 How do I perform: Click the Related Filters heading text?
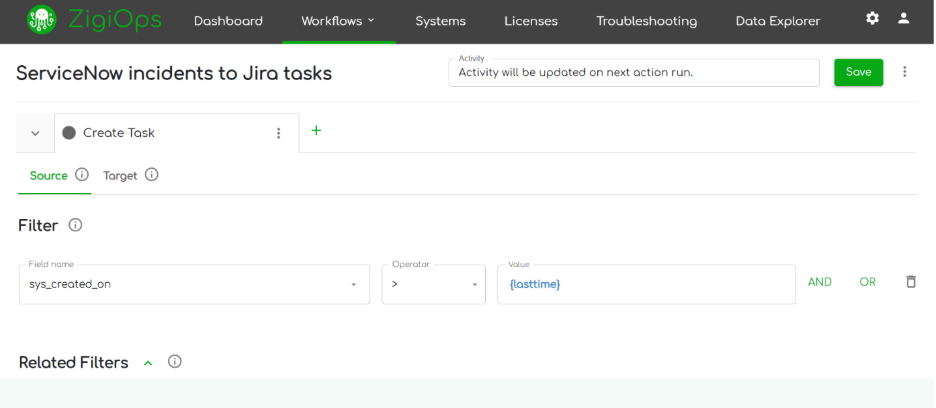coord(73,363)
